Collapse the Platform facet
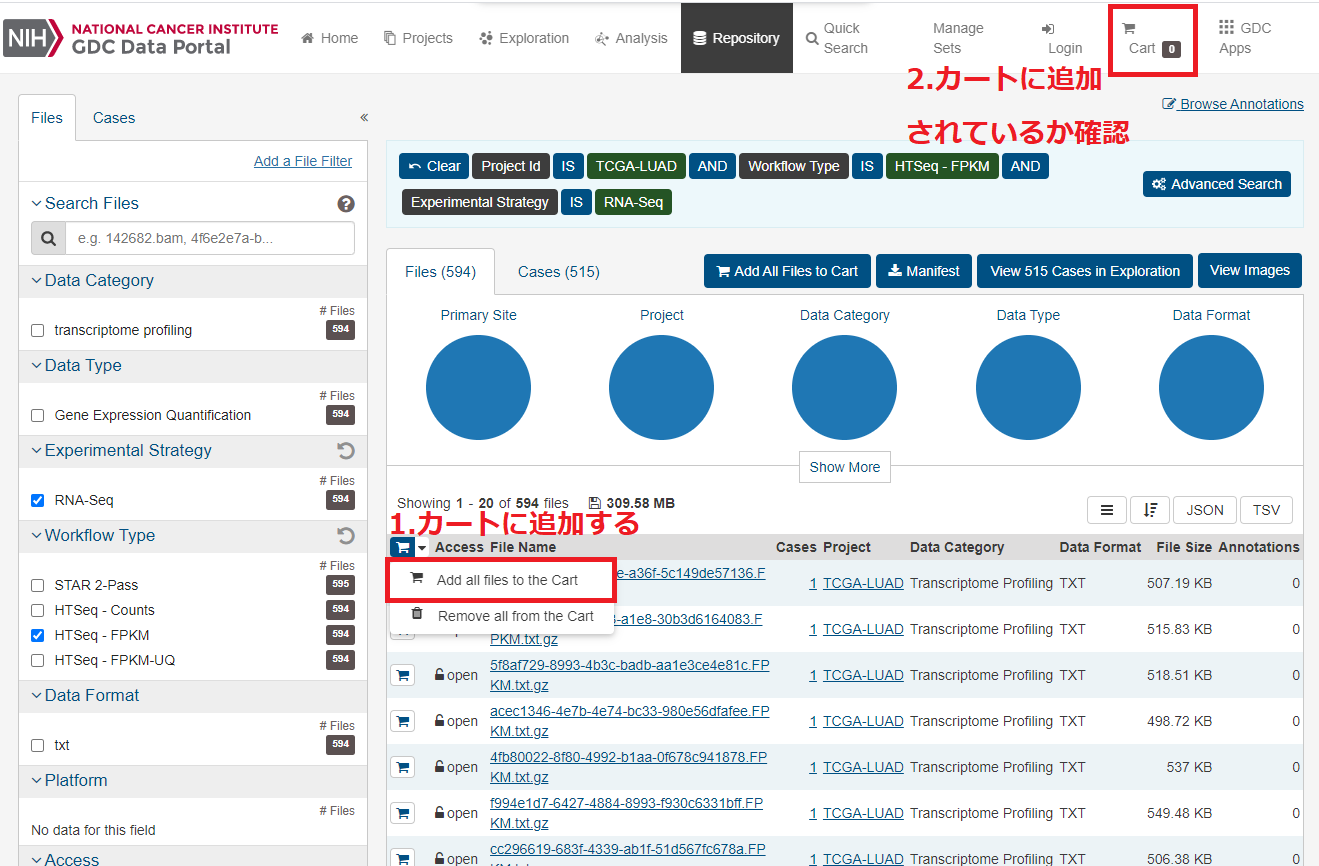 tap(69, 780)
